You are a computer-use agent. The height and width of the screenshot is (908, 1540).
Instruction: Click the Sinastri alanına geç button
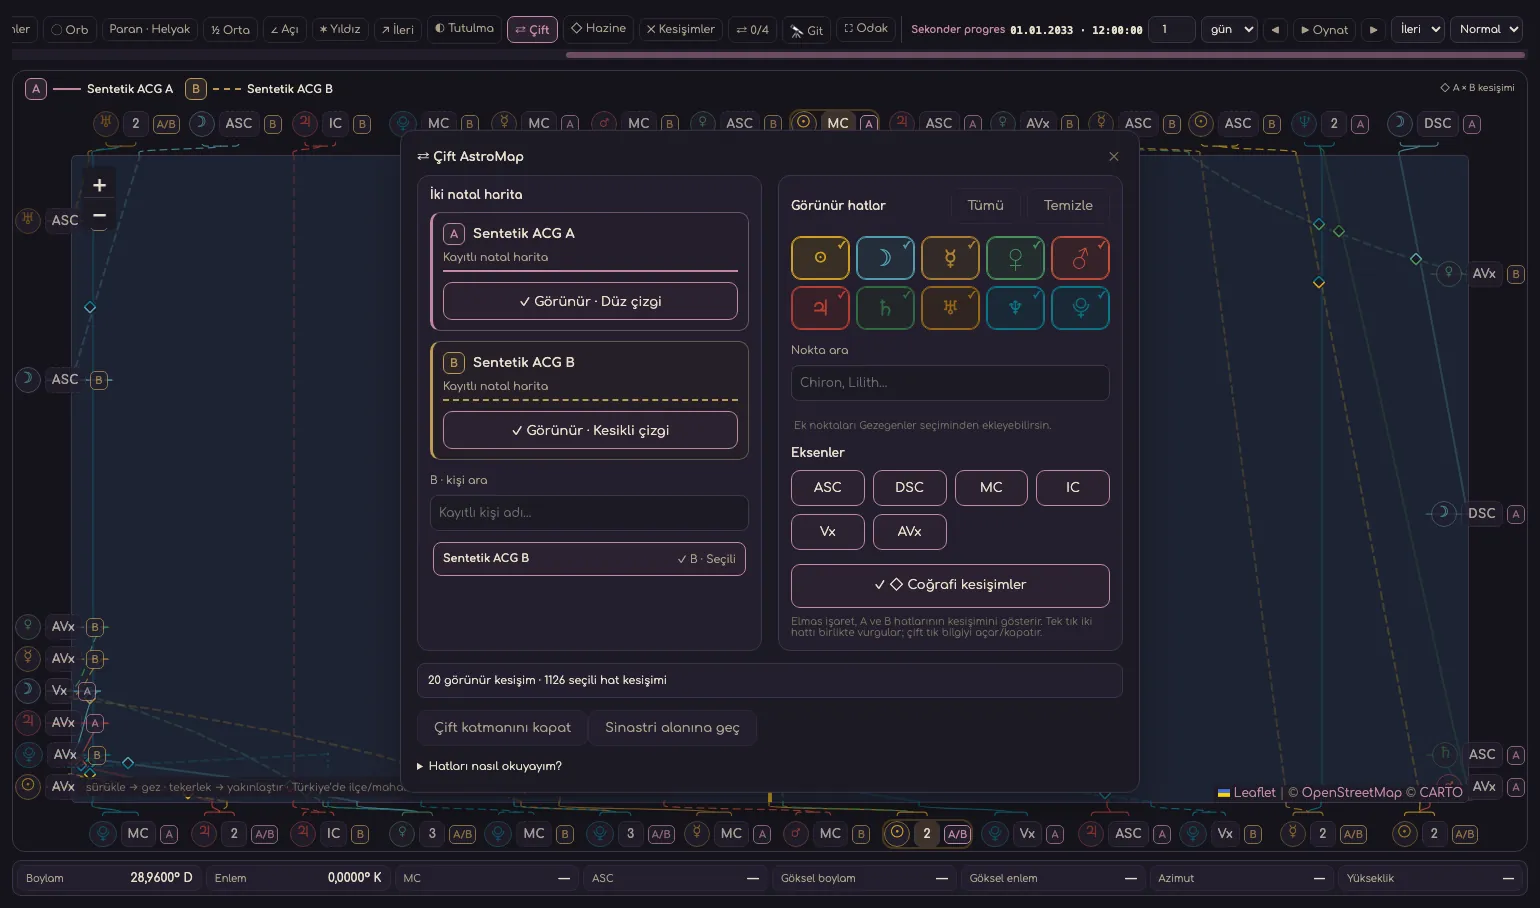click(672, 727)
